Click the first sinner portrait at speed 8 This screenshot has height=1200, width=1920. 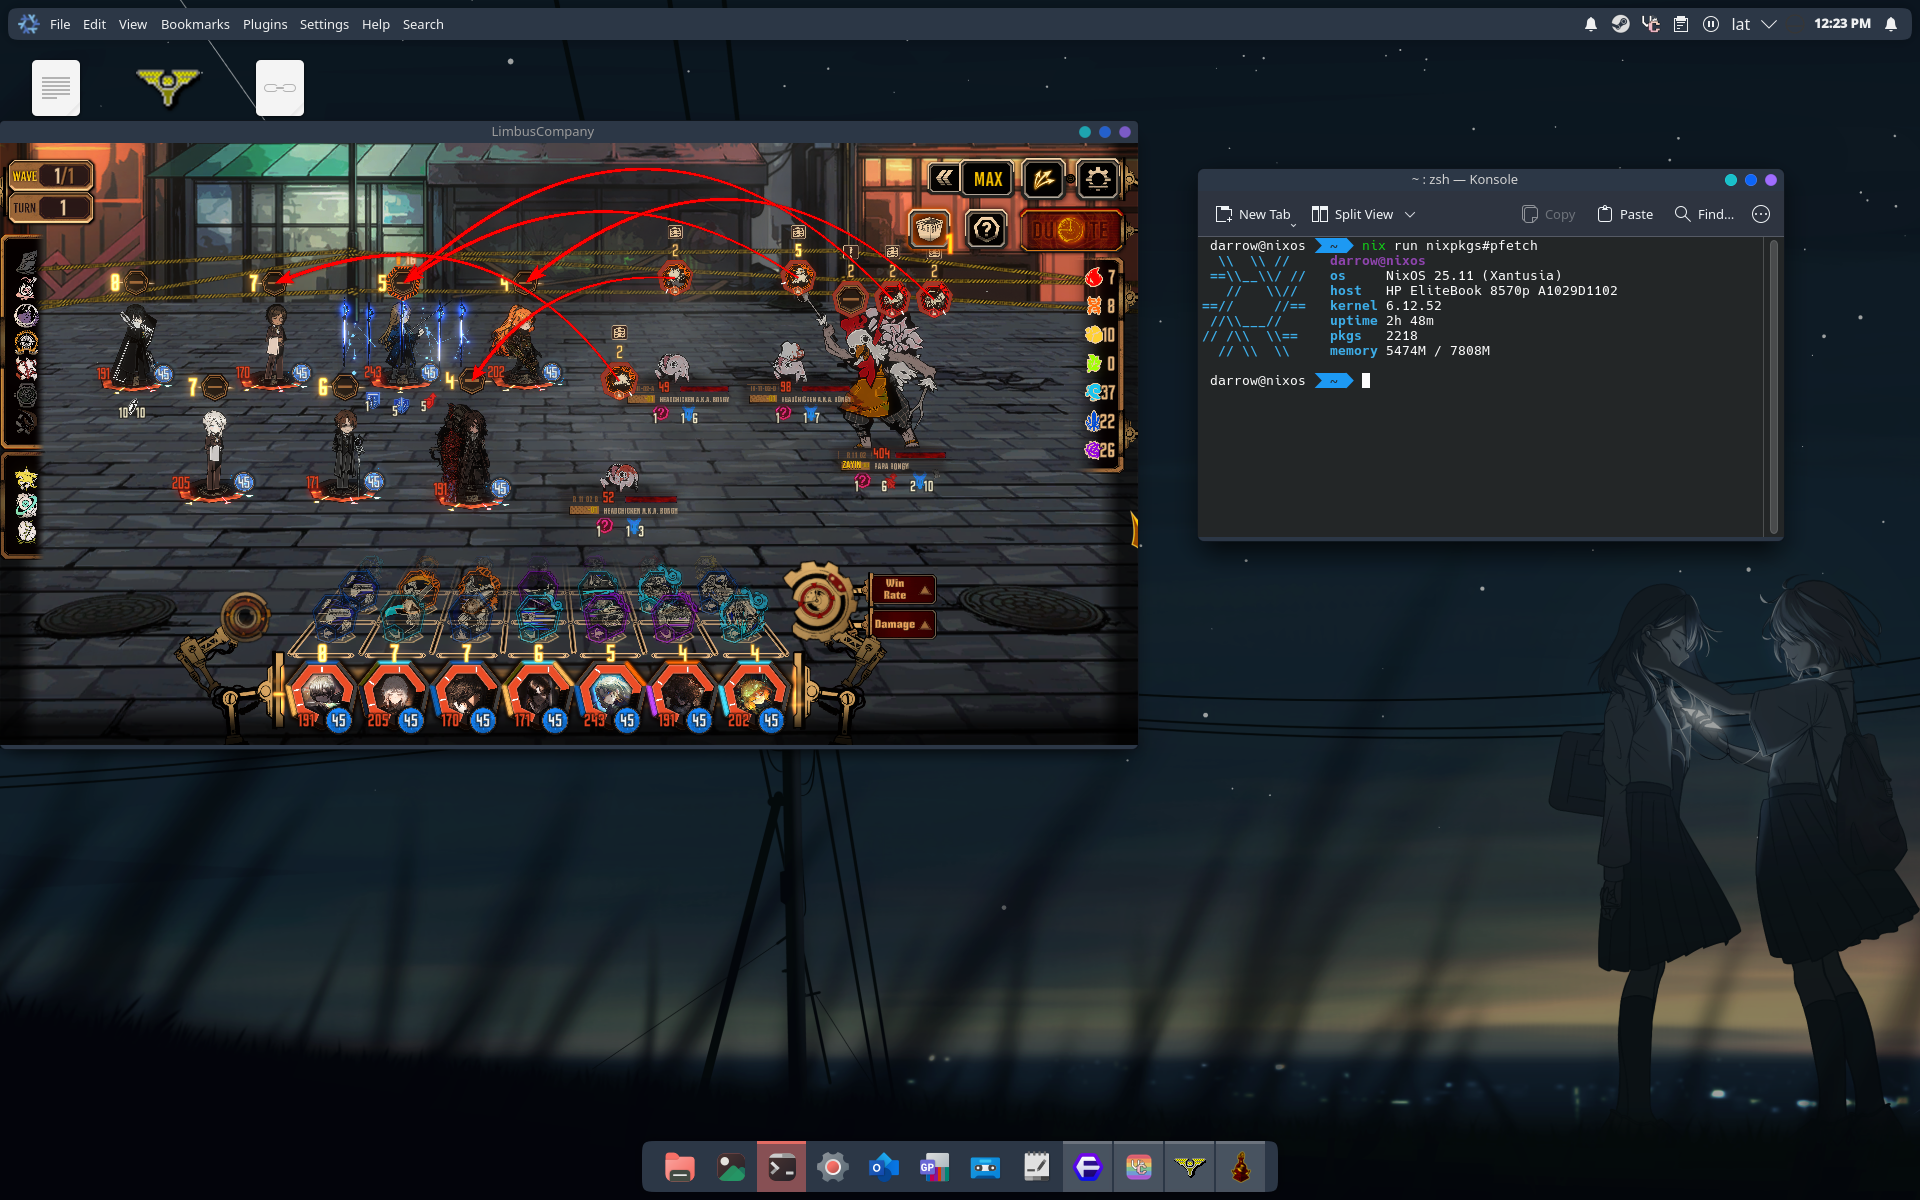tap(321, 692)
